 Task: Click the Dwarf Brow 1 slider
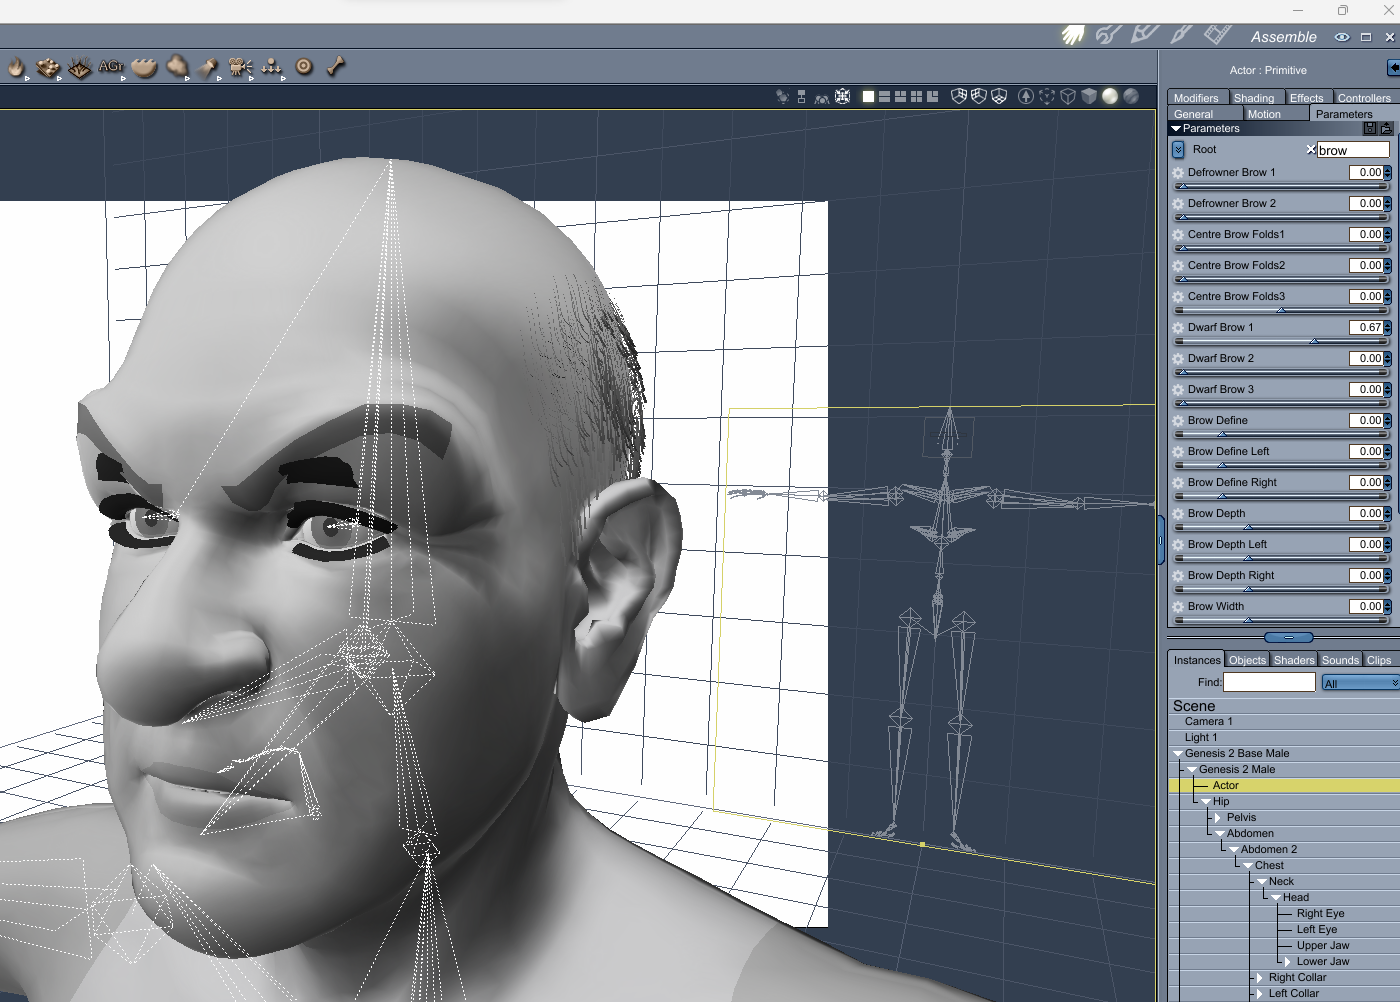(x=1281, y=341)
